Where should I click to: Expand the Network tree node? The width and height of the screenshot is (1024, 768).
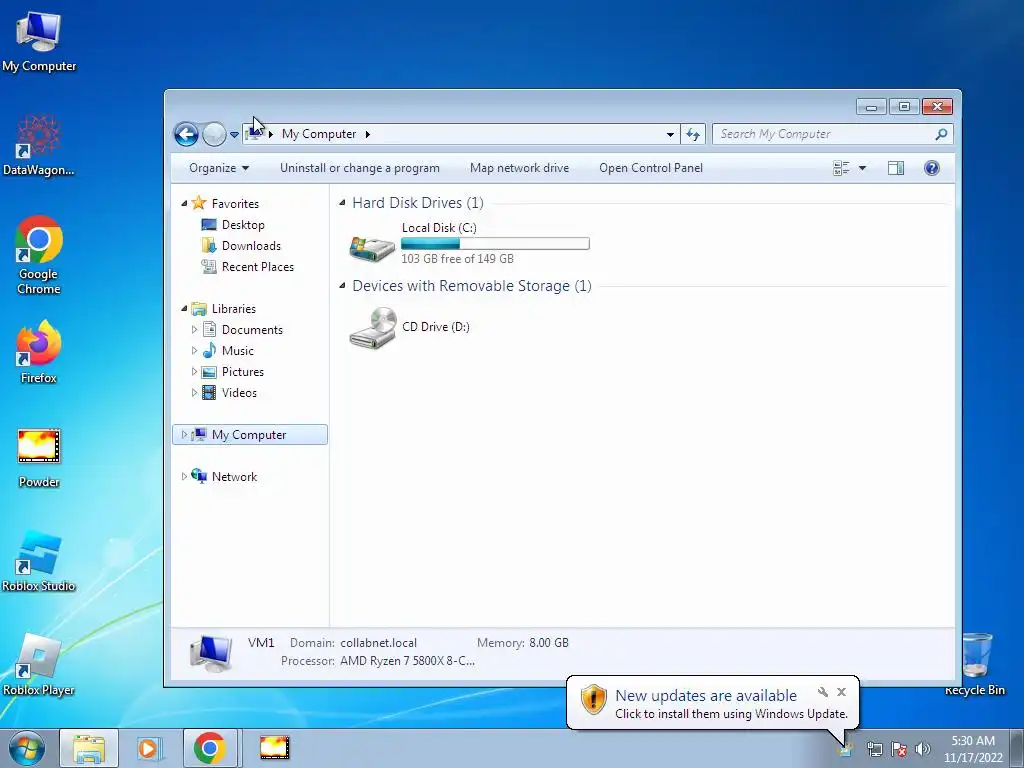(184, 477)
